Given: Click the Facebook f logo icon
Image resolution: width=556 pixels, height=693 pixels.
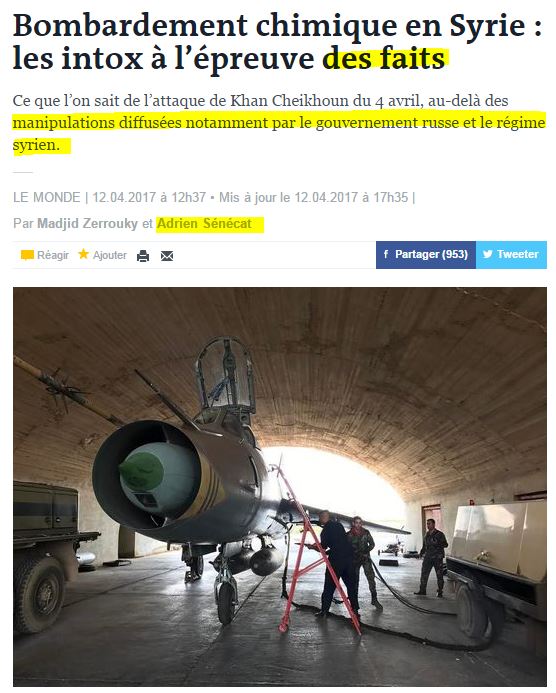Looking at the screenshot, I should coord(386,254).
